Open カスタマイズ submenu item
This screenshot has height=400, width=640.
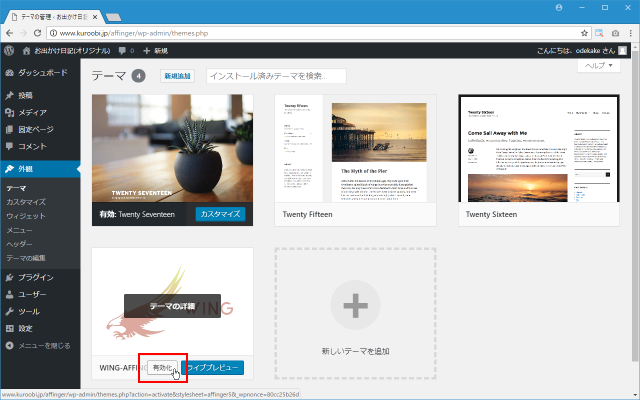(x=26, y=202)
